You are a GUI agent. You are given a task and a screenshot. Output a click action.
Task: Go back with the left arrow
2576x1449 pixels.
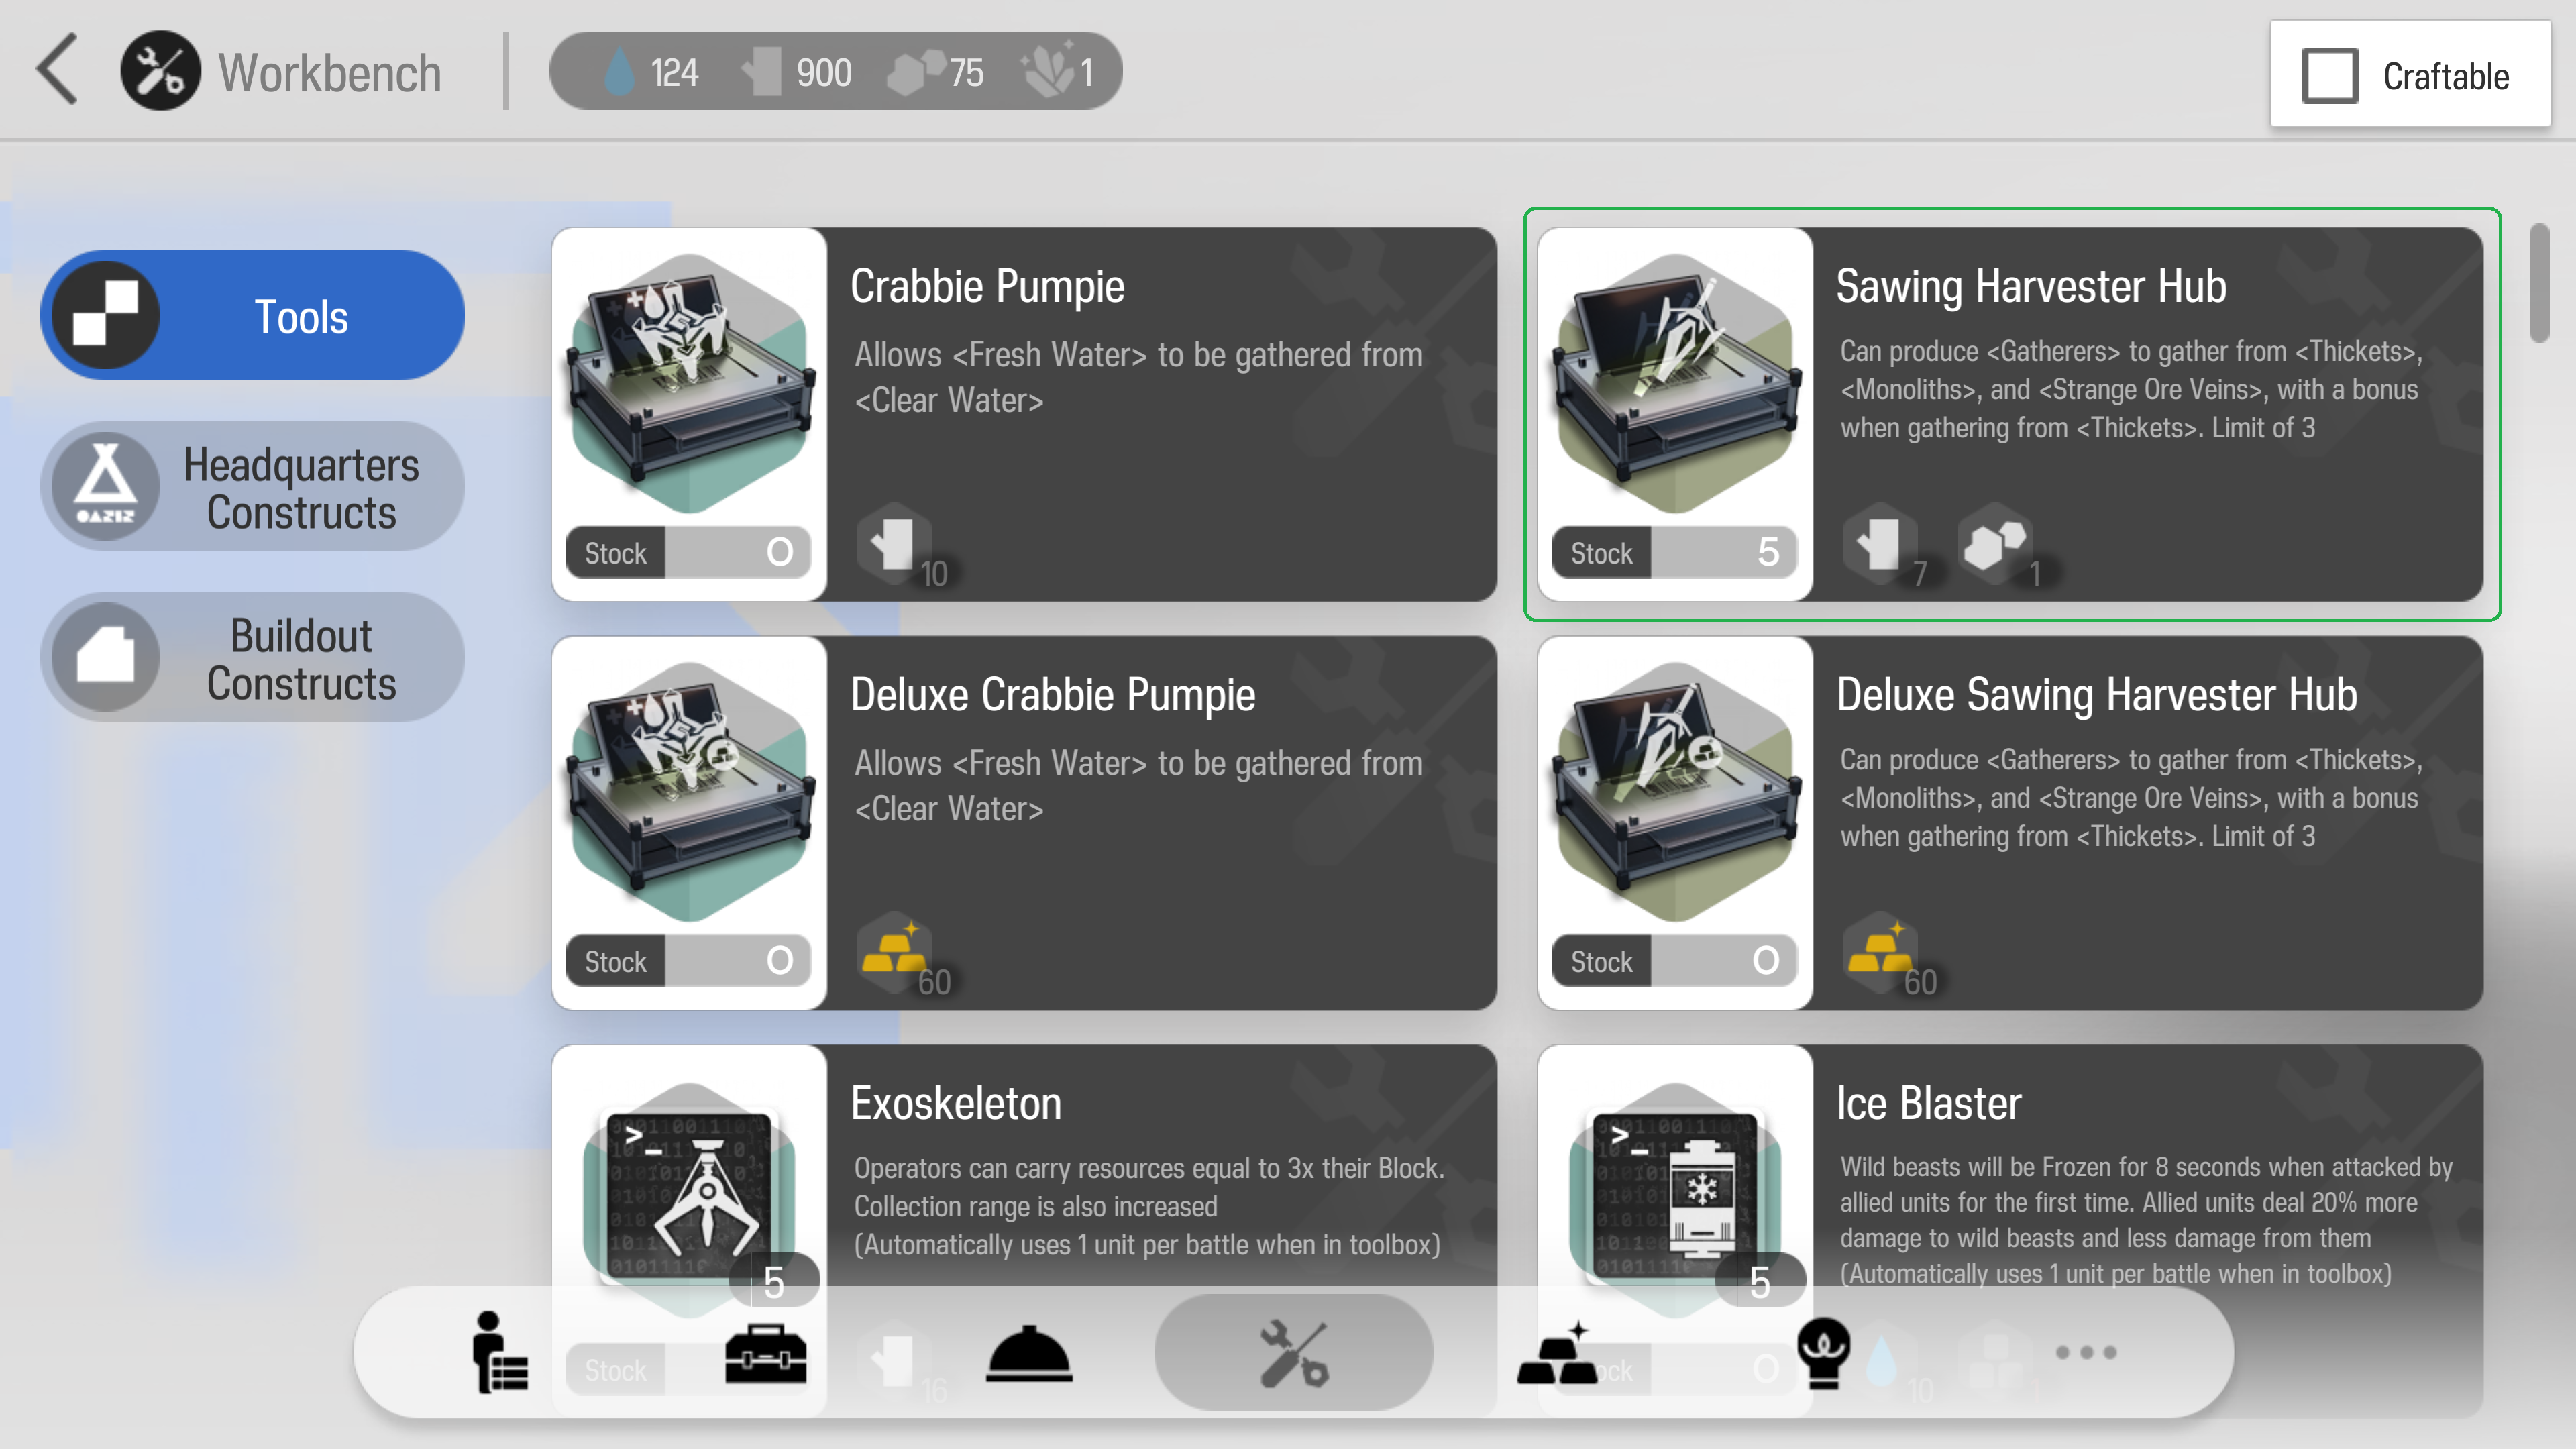(57, 70)
